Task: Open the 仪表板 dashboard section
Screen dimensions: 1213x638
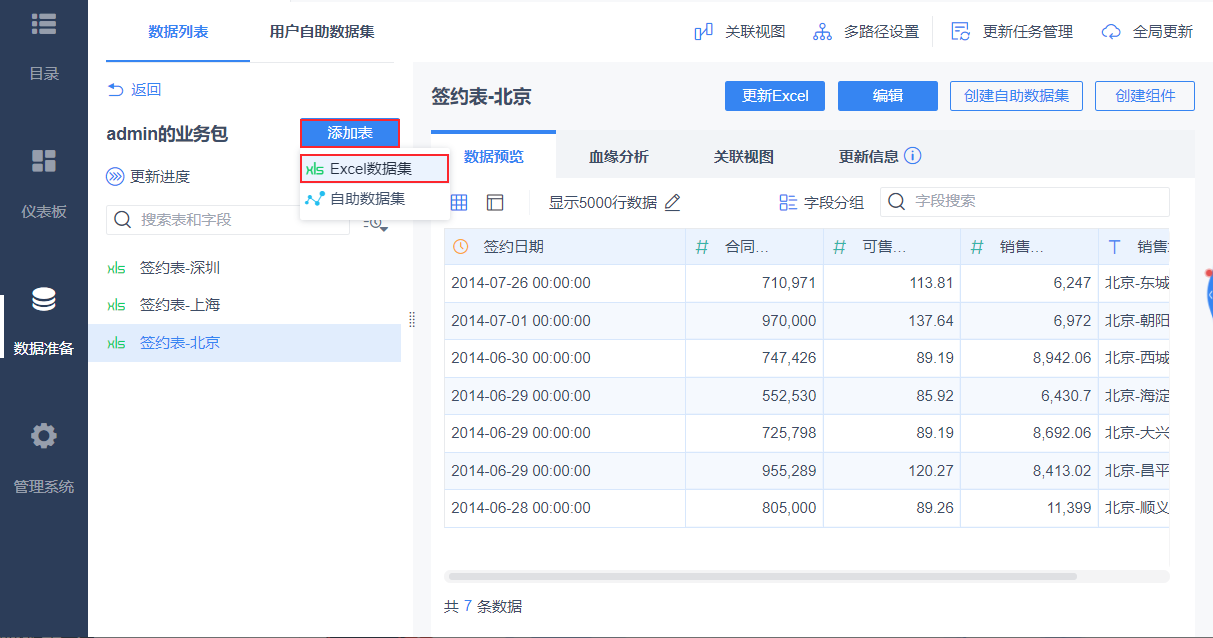Action: point(44,183)
